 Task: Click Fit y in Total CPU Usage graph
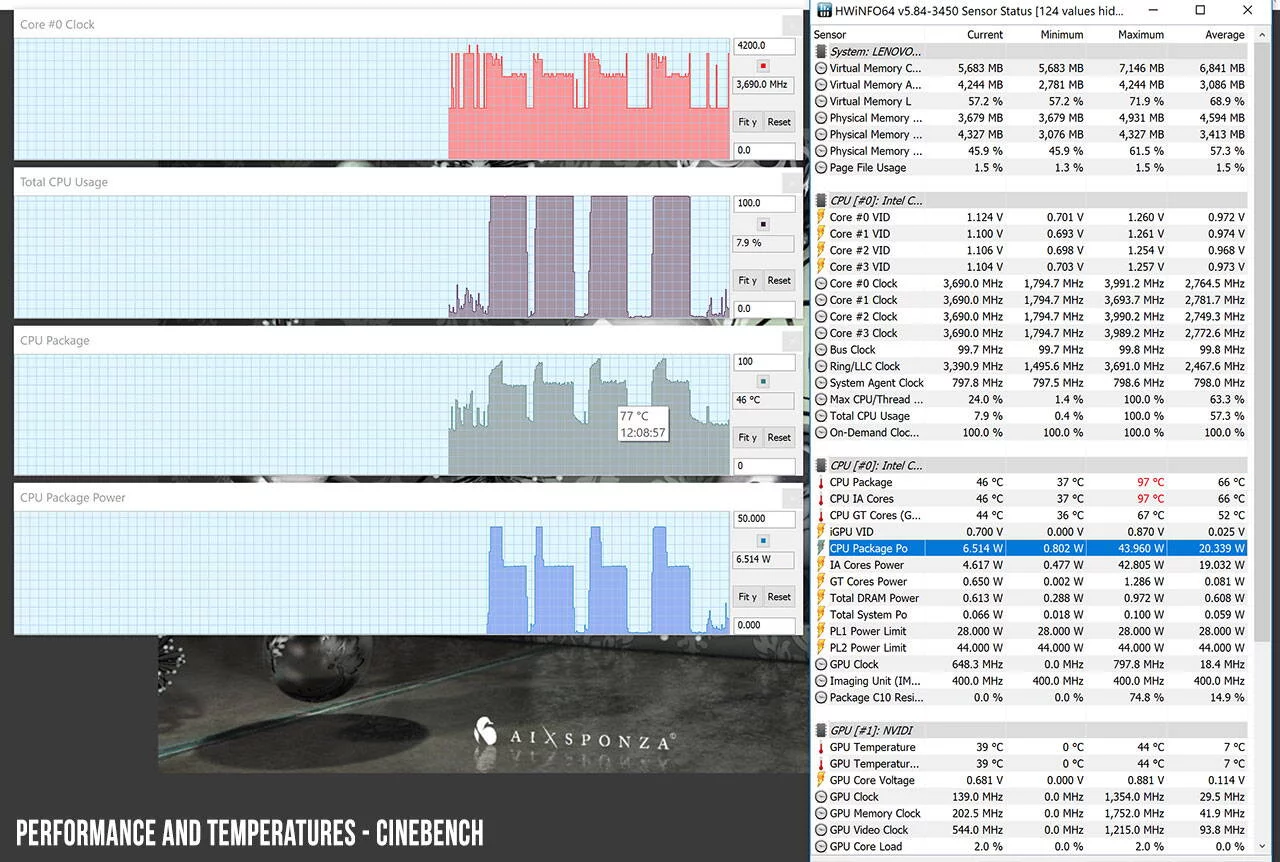click(x=747, y=280)
